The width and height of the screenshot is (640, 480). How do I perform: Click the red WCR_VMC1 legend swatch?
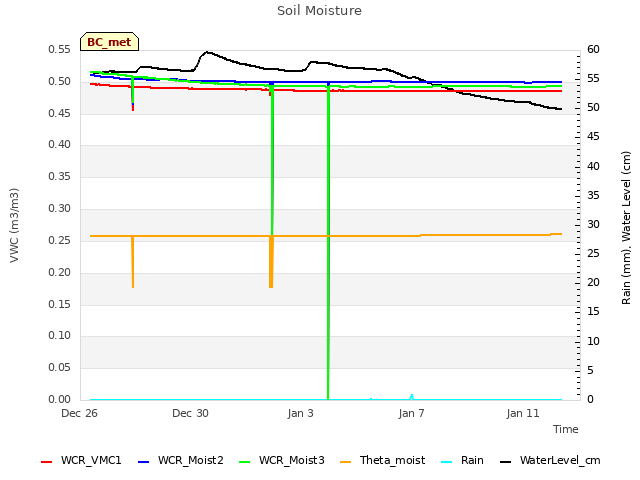coord(47,462)
